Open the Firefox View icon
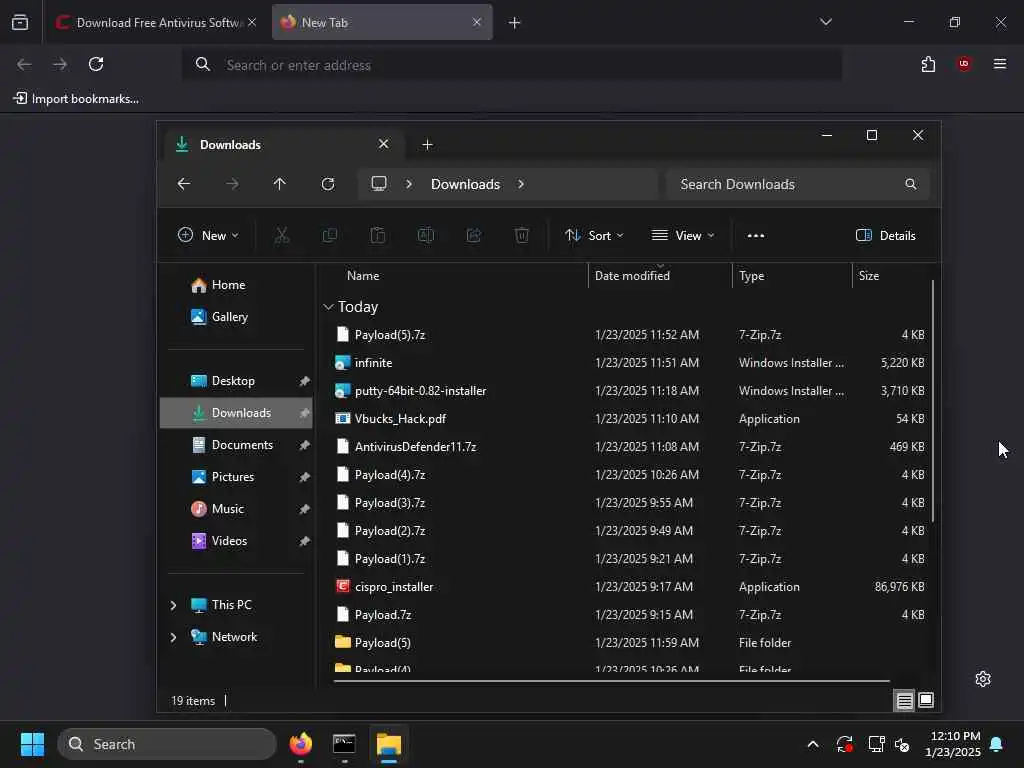The image size is (1024, 768). click(20, 22)
